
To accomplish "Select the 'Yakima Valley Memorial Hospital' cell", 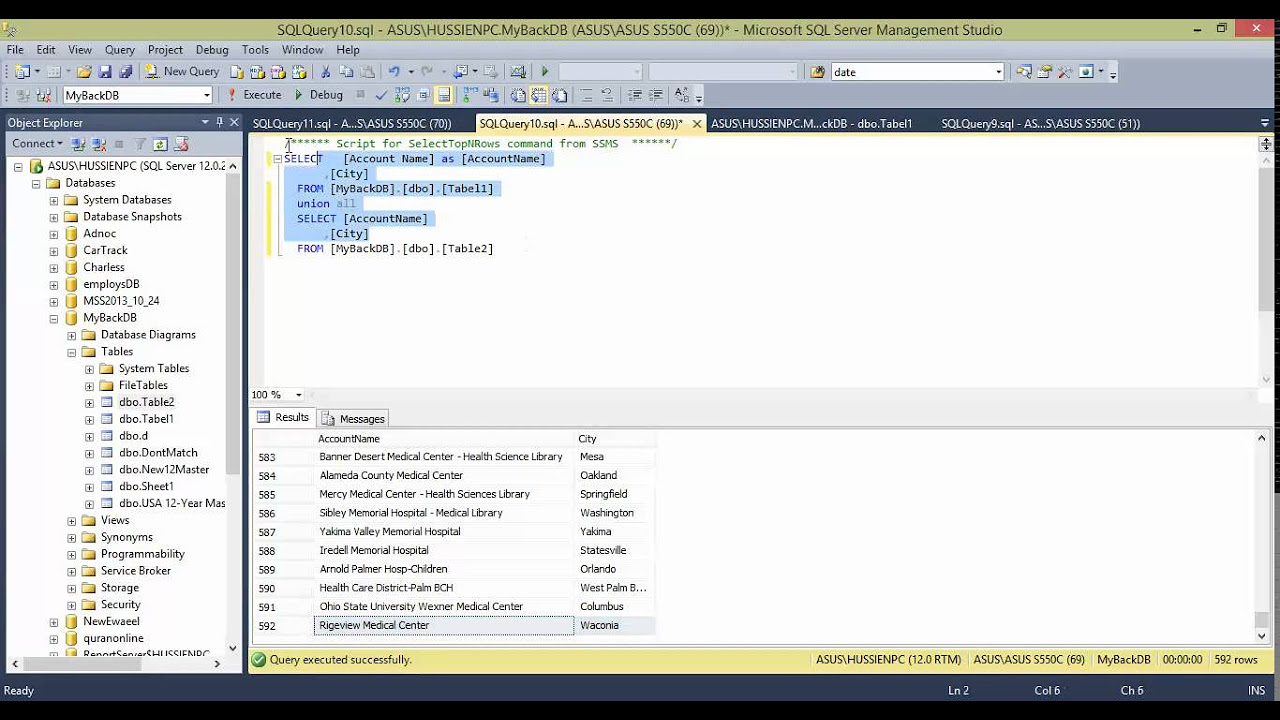I will pyautogui.click(x=444, y=532).
